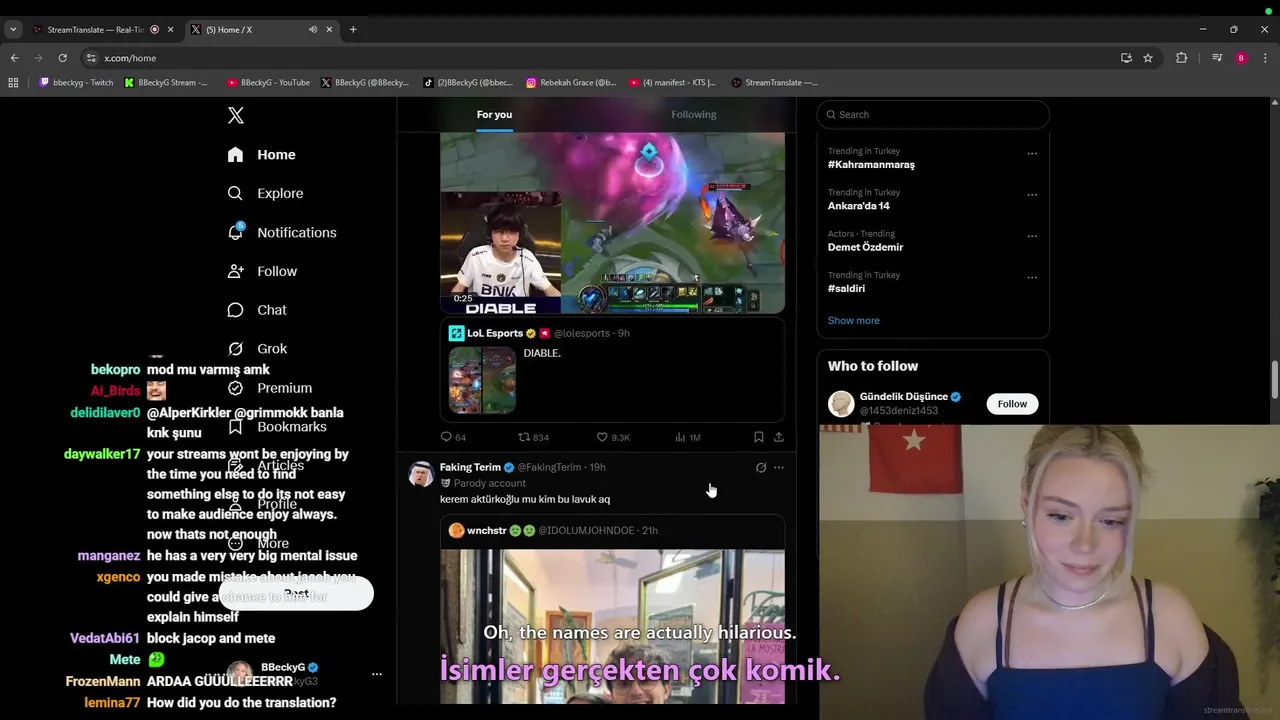Open the Faking Terim profile name

[470, 467]
